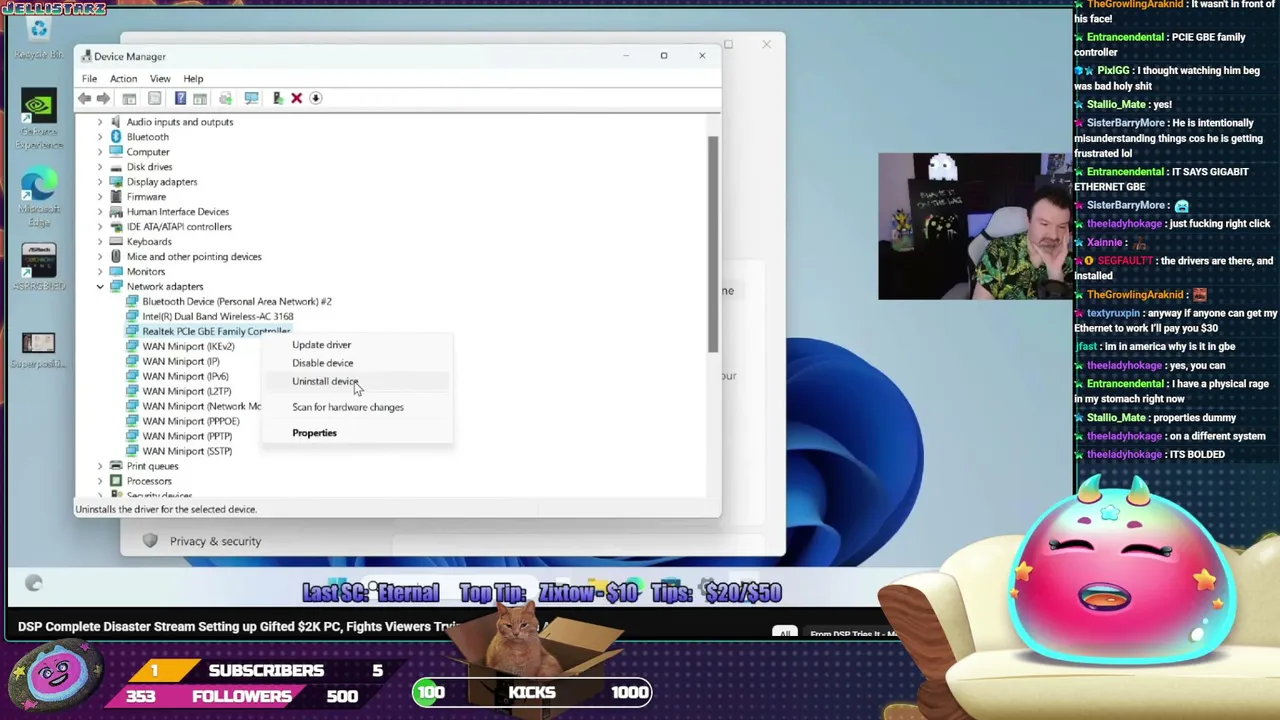The image size is (1280, 720).
Task: Click the Disk drives category icon
Action: (116, 167)
